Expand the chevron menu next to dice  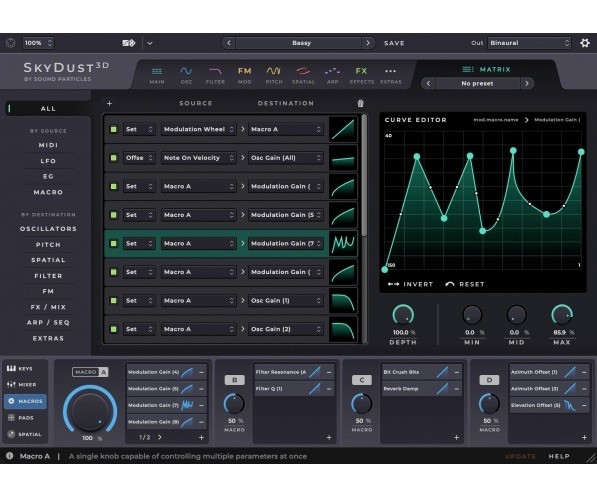point(150,43)
